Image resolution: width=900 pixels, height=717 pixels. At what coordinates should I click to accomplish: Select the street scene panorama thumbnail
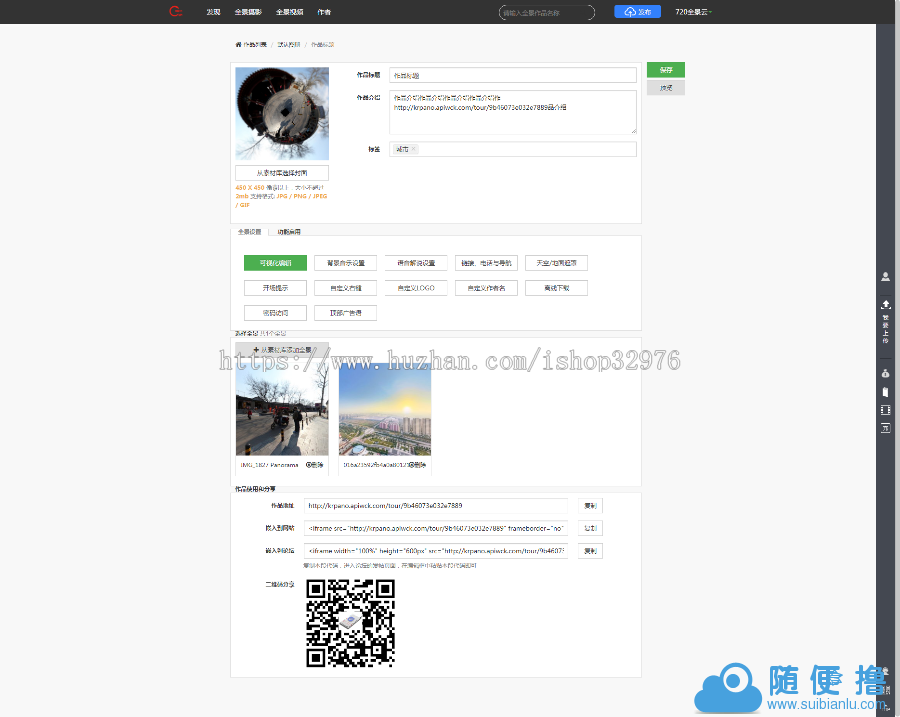coord(282,409)
